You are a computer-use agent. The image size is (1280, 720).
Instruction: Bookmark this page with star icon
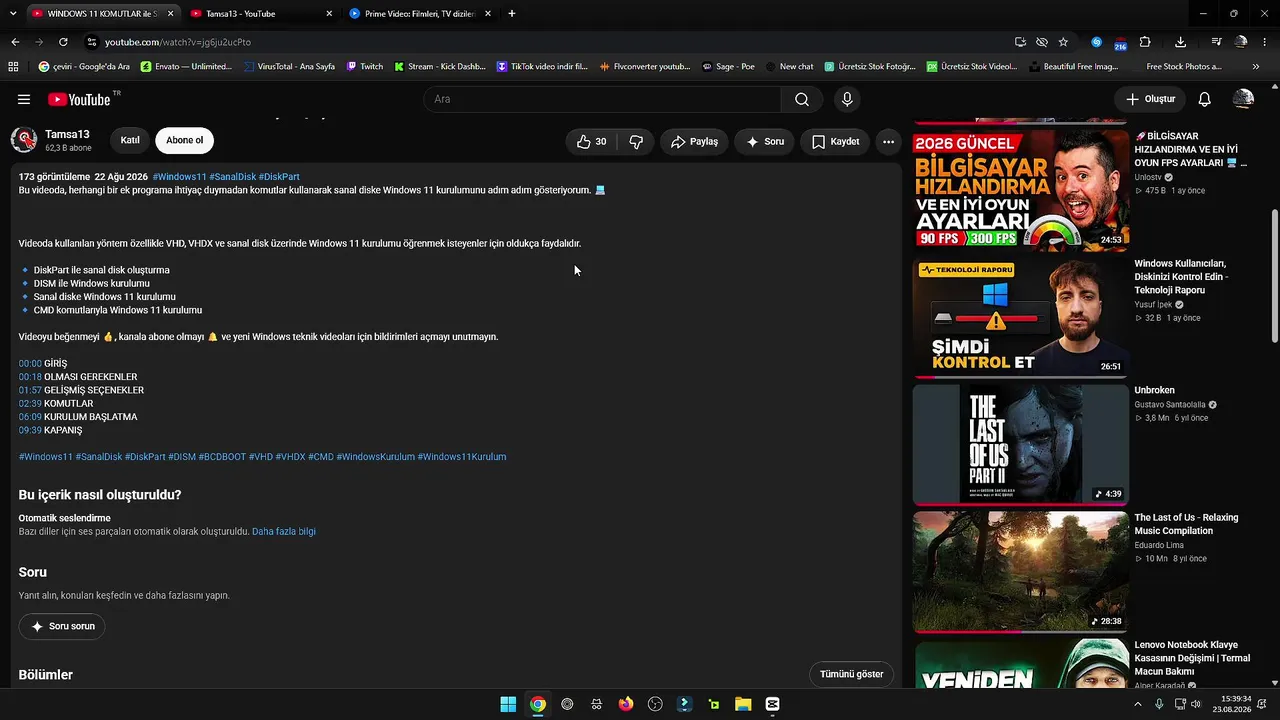coord(1063,42)
